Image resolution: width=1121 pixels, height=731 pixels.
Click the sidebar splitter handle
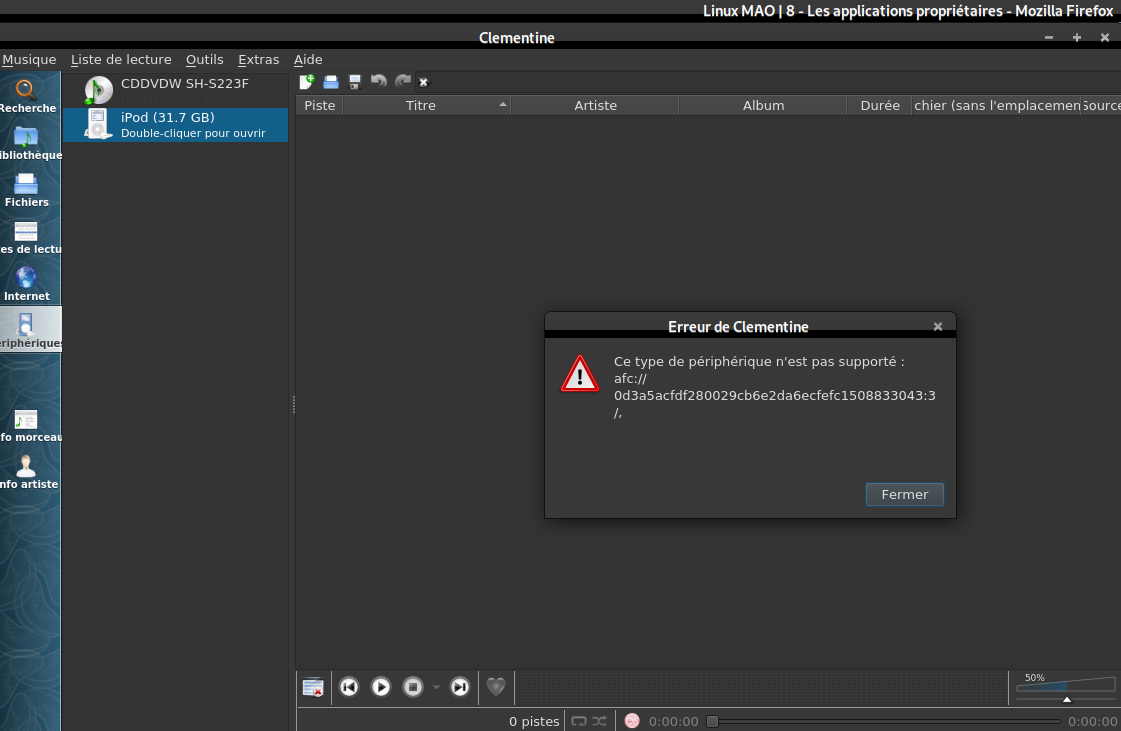click(x=293, y=405)
